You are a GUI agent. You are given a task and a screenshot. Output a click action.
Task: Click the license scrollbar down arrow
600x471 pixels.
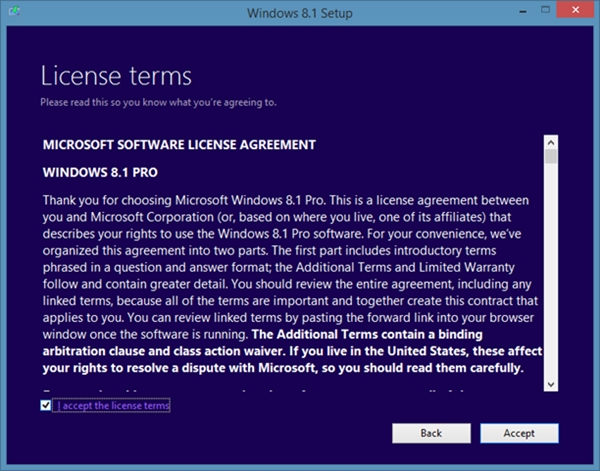click(x=550, y=382)
